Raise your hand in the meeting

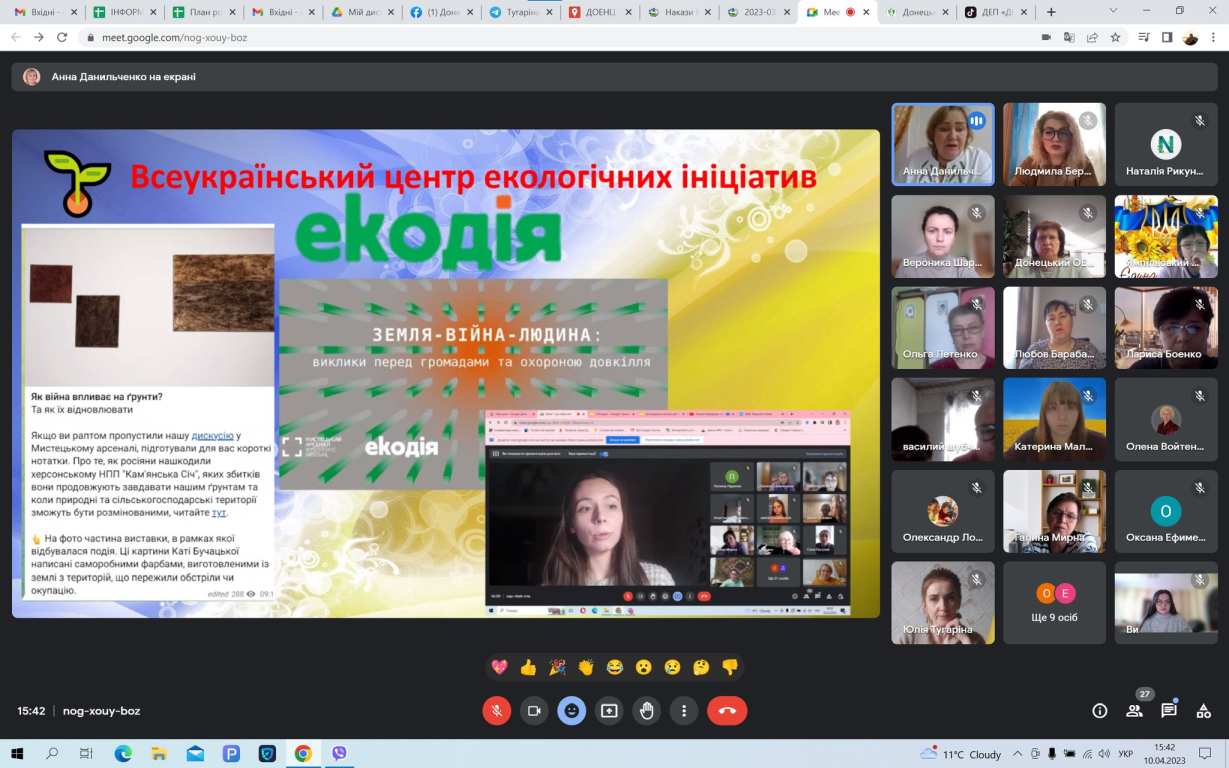[647, 711]
